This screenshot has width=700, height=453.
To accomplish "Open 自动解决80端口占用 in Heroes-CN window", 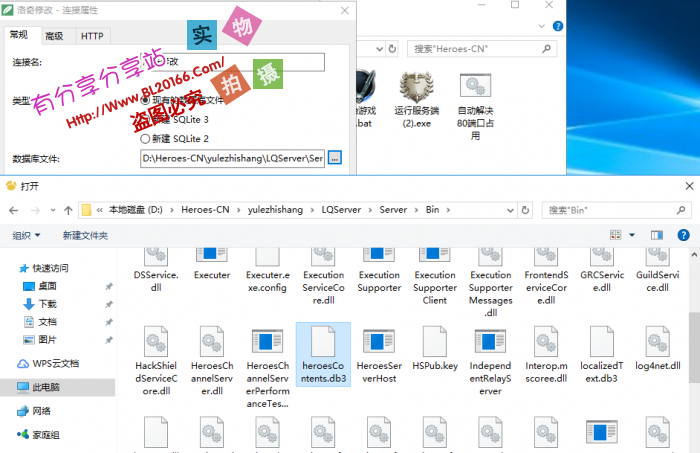I will pyautogui.click(x=475, y=106).
